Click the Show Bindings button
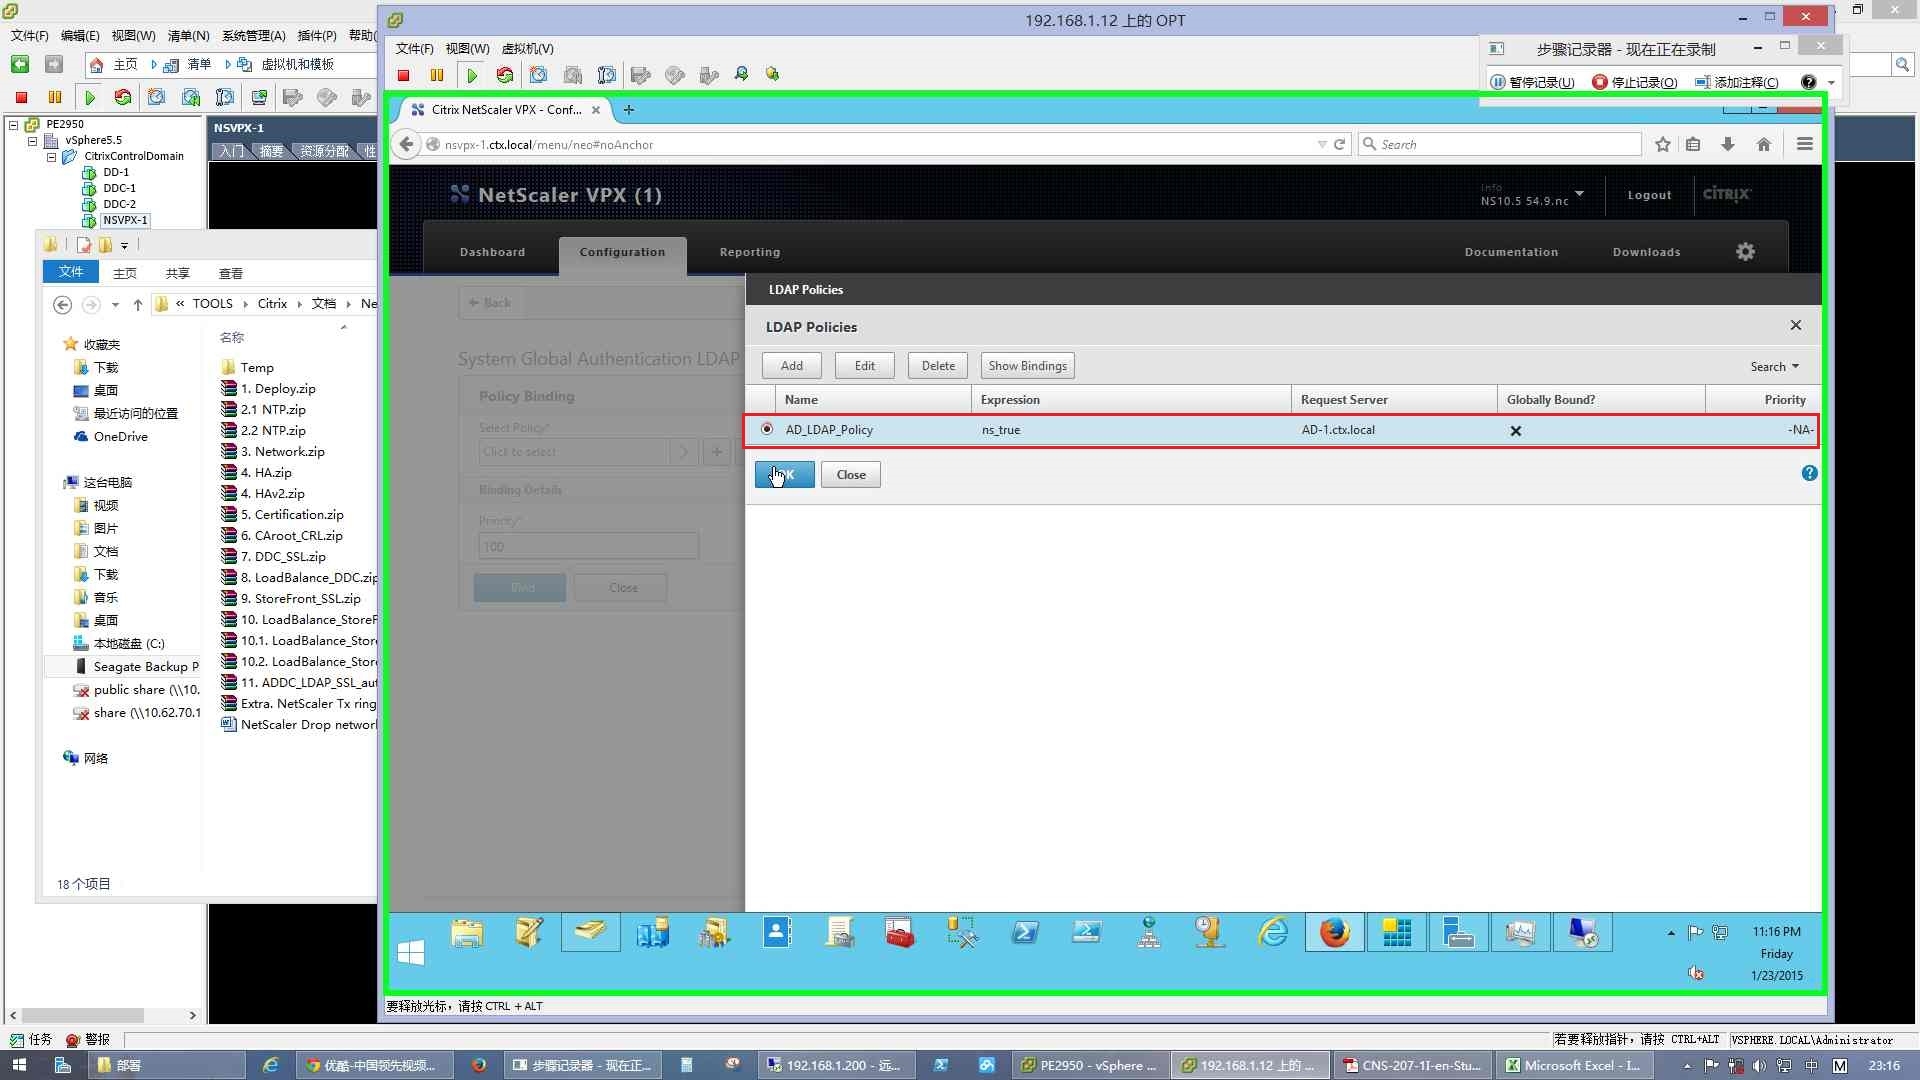This screenshot has width=1920, height=1080. pos(1027,366)
